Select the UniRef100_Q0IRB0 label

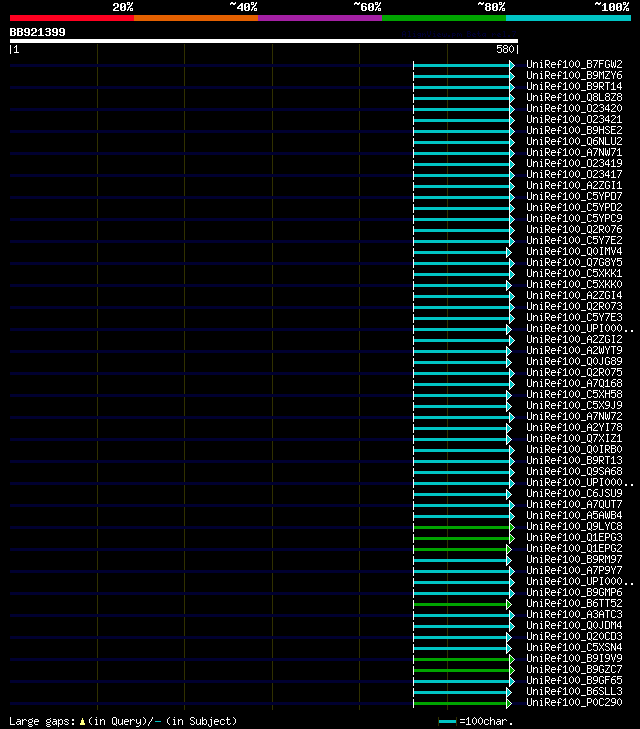coord(574,450)
